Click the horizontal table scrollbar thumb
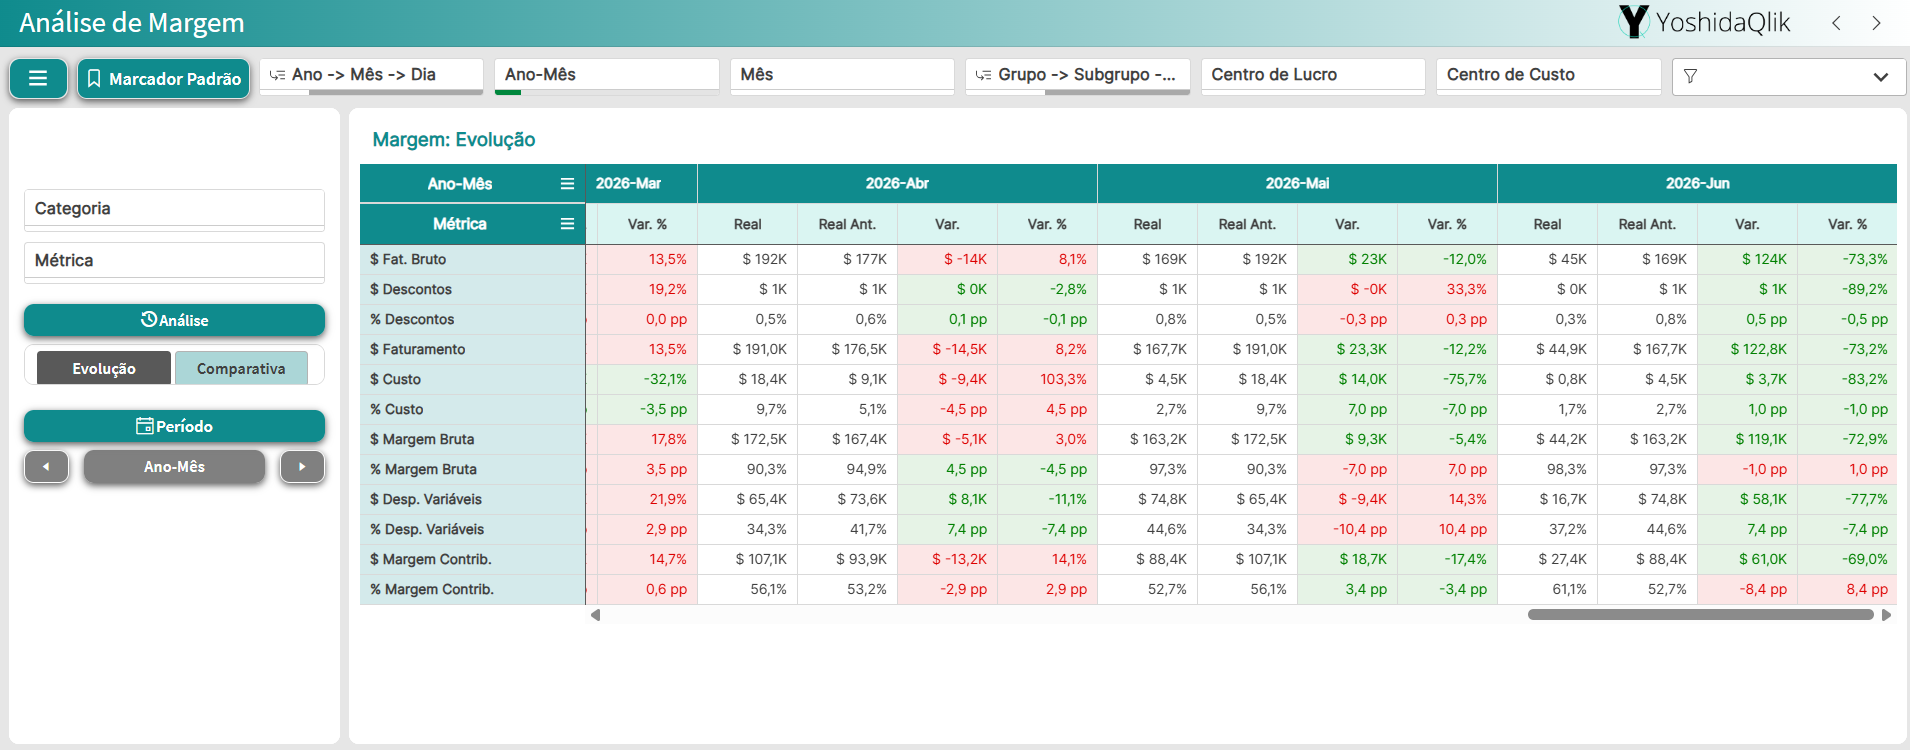 pos(1700,615)
